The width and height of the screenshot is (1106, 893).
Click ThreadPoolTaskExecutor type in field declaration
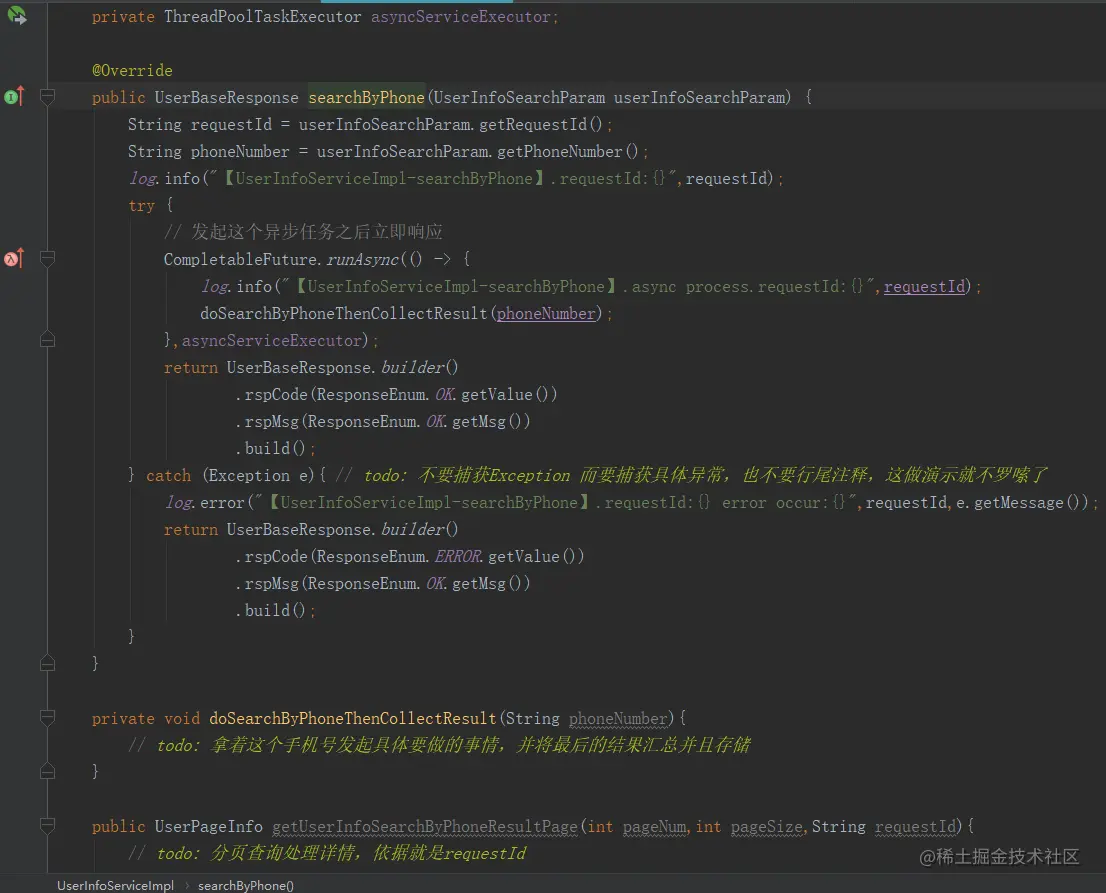click(262, 16)
